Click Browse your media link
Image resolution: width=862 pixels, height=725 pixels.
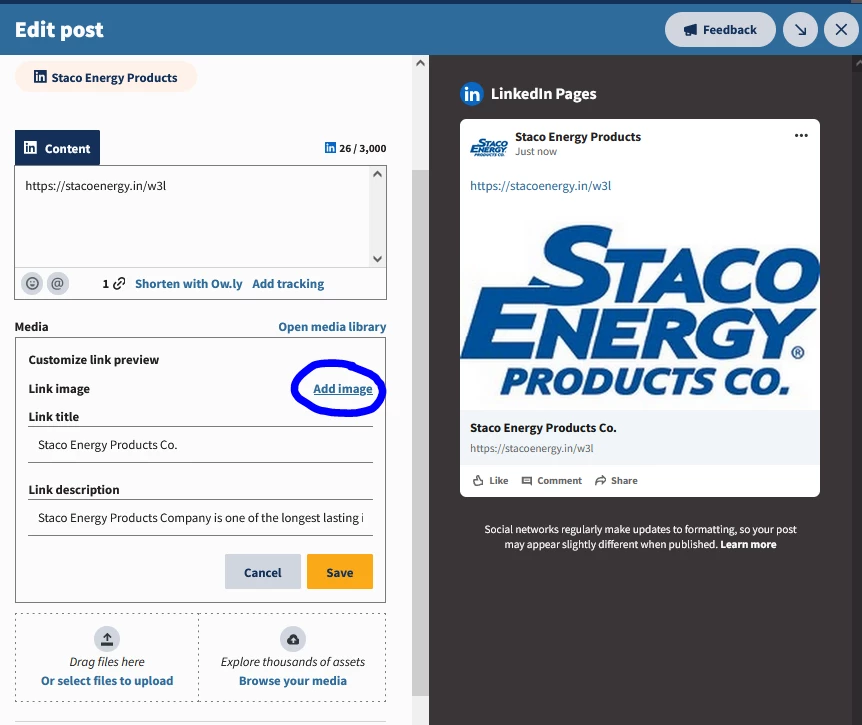pyautogui.click(x=293, y=680)
